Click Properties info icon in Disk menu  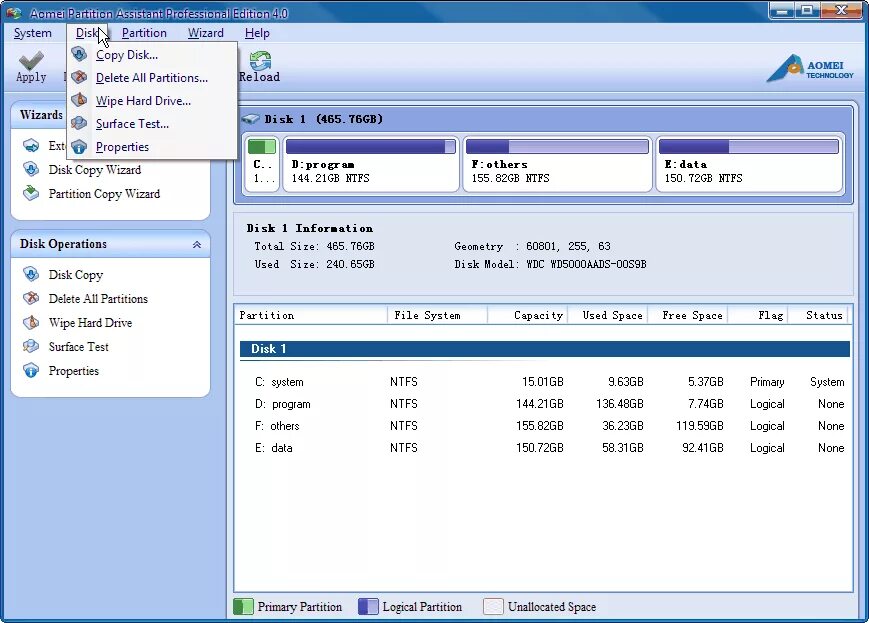pyautogui.click(x=79, y=146)
